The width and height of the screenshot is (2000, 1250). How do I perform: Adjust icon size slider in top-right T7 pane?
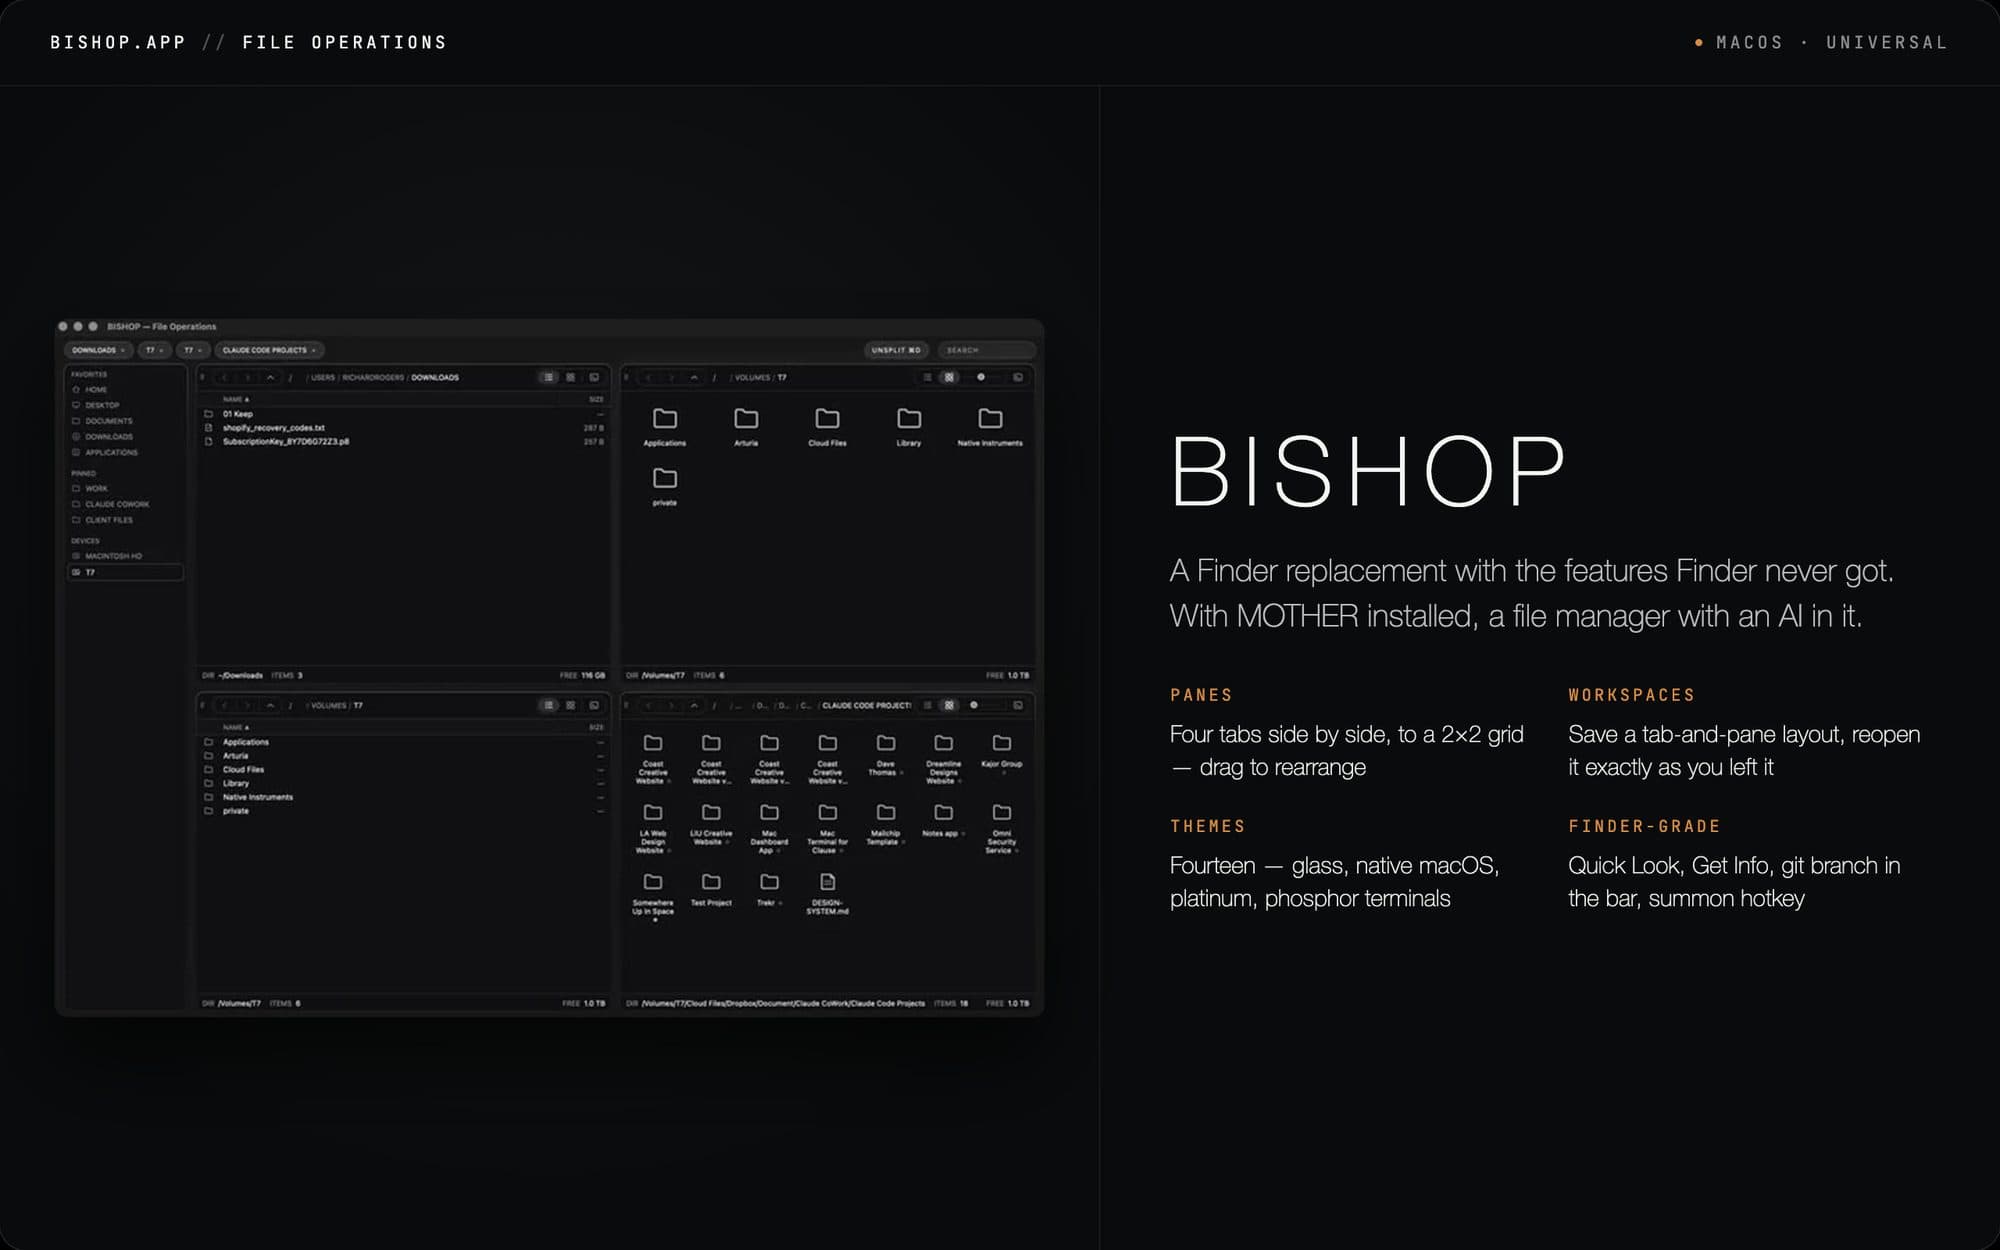pos(983,377)
